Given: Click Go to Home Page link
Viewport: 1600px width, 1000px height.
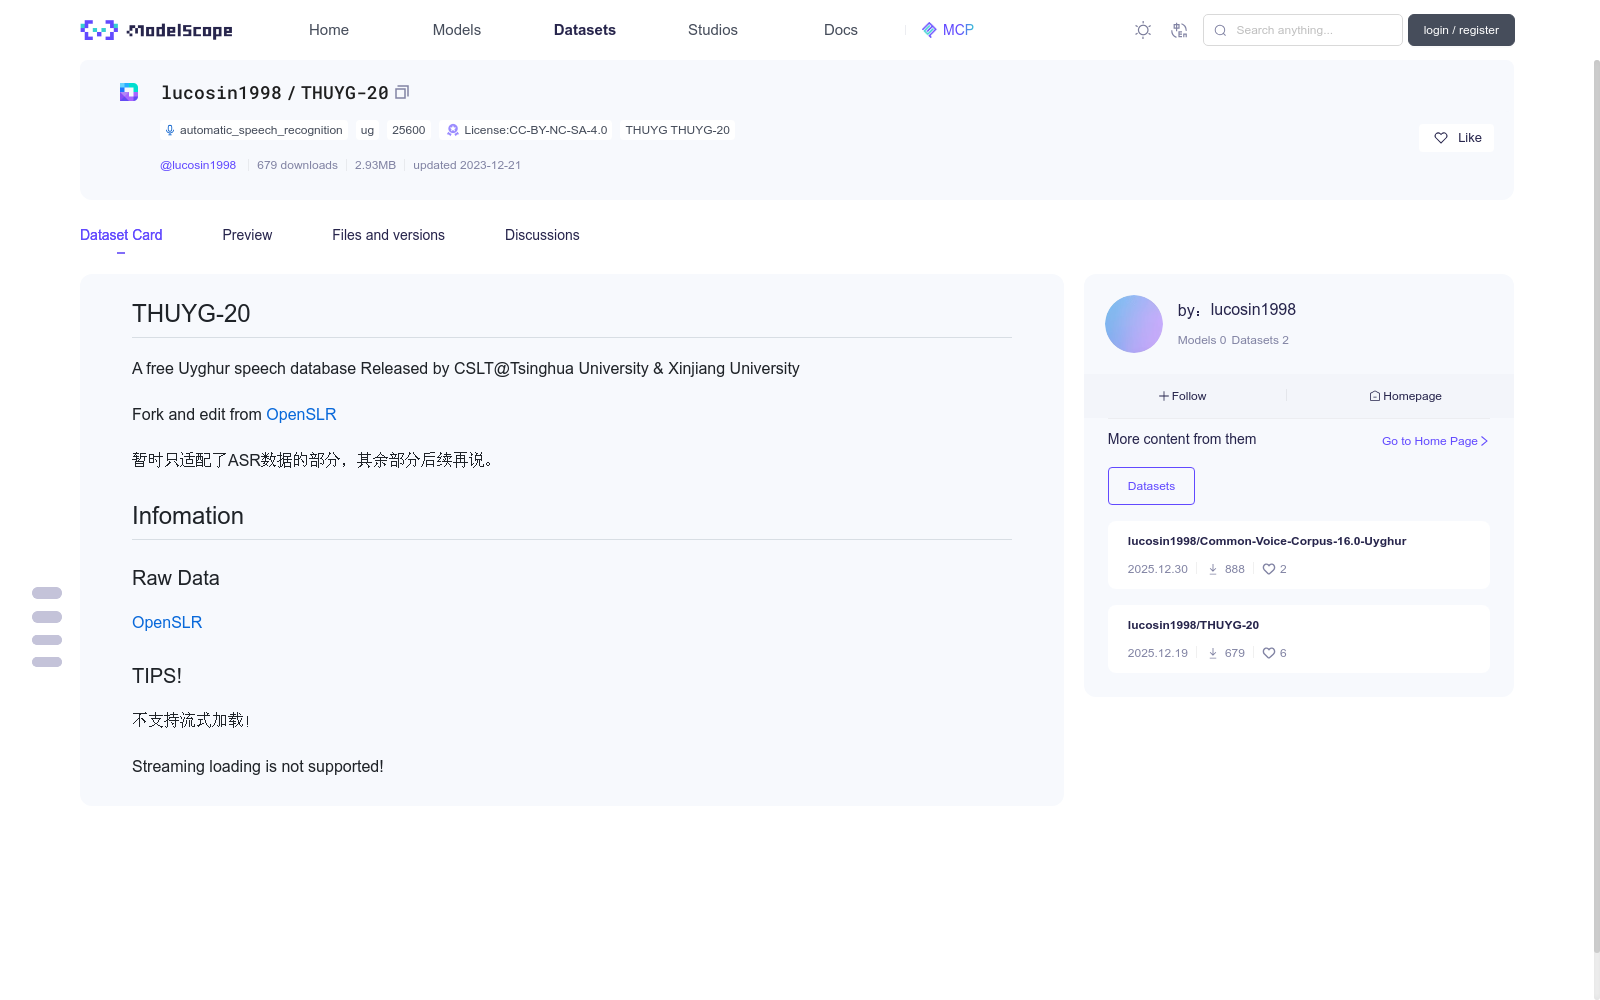Looking at the screenshot, I should point(1435,441).
